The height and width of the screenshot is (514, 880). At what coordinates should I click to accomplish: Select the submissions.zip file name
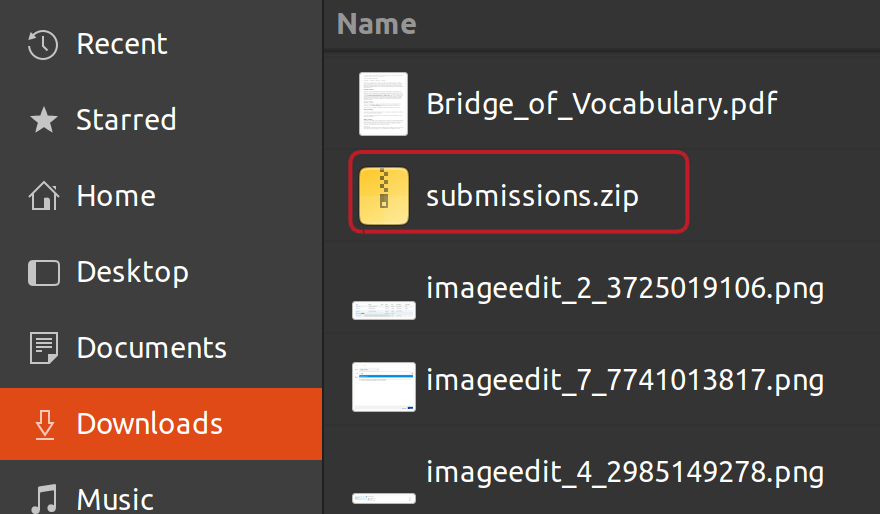[532, 196]
